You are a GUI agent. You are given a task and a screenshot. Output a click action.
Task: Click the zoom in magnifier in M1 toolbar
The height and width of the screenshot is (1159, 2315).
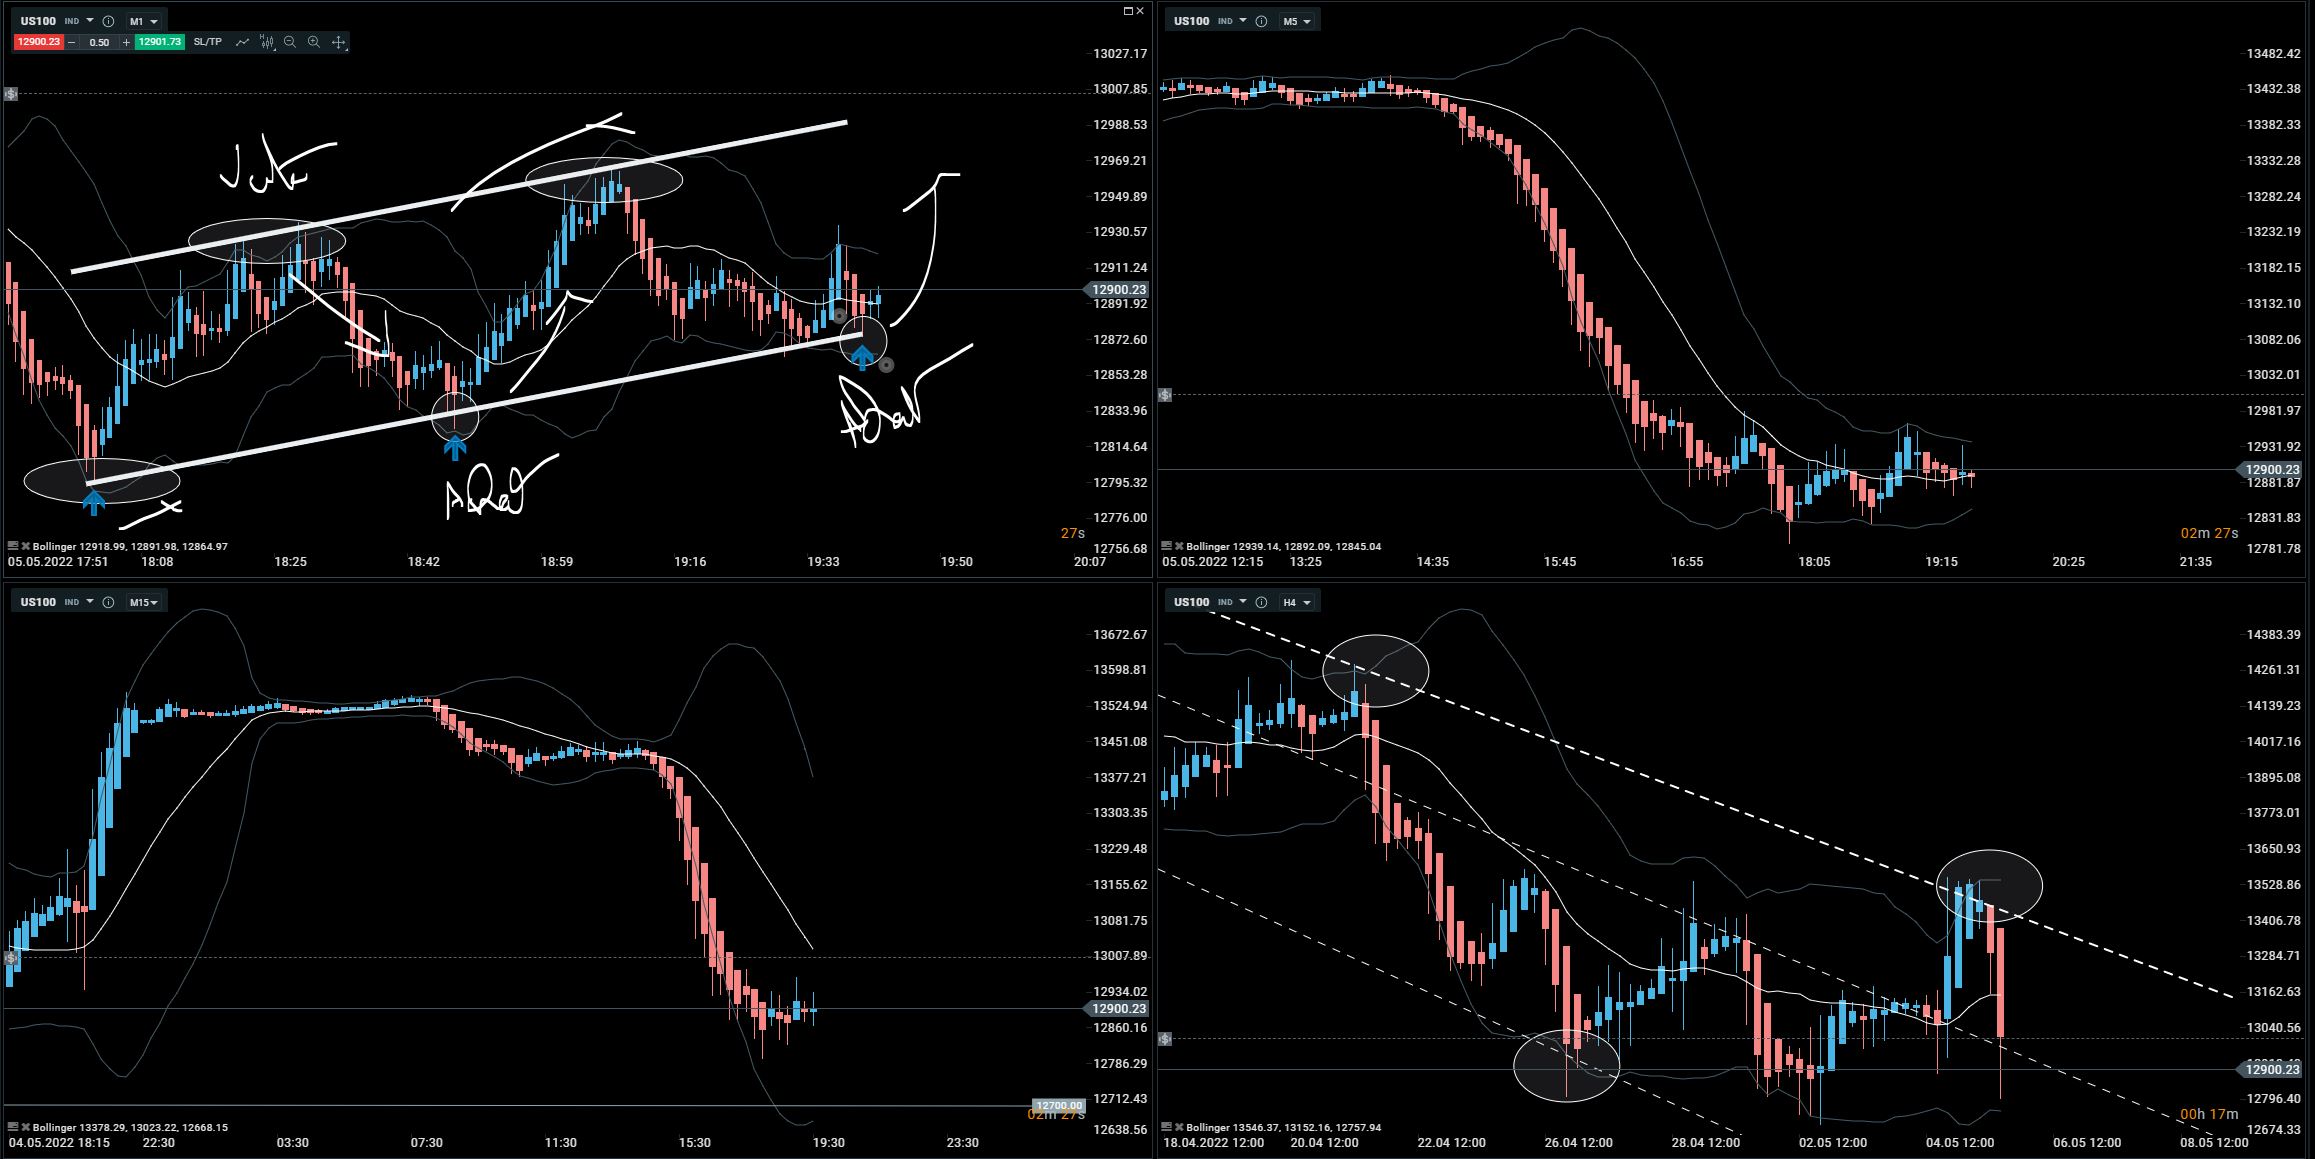(314, 42)
